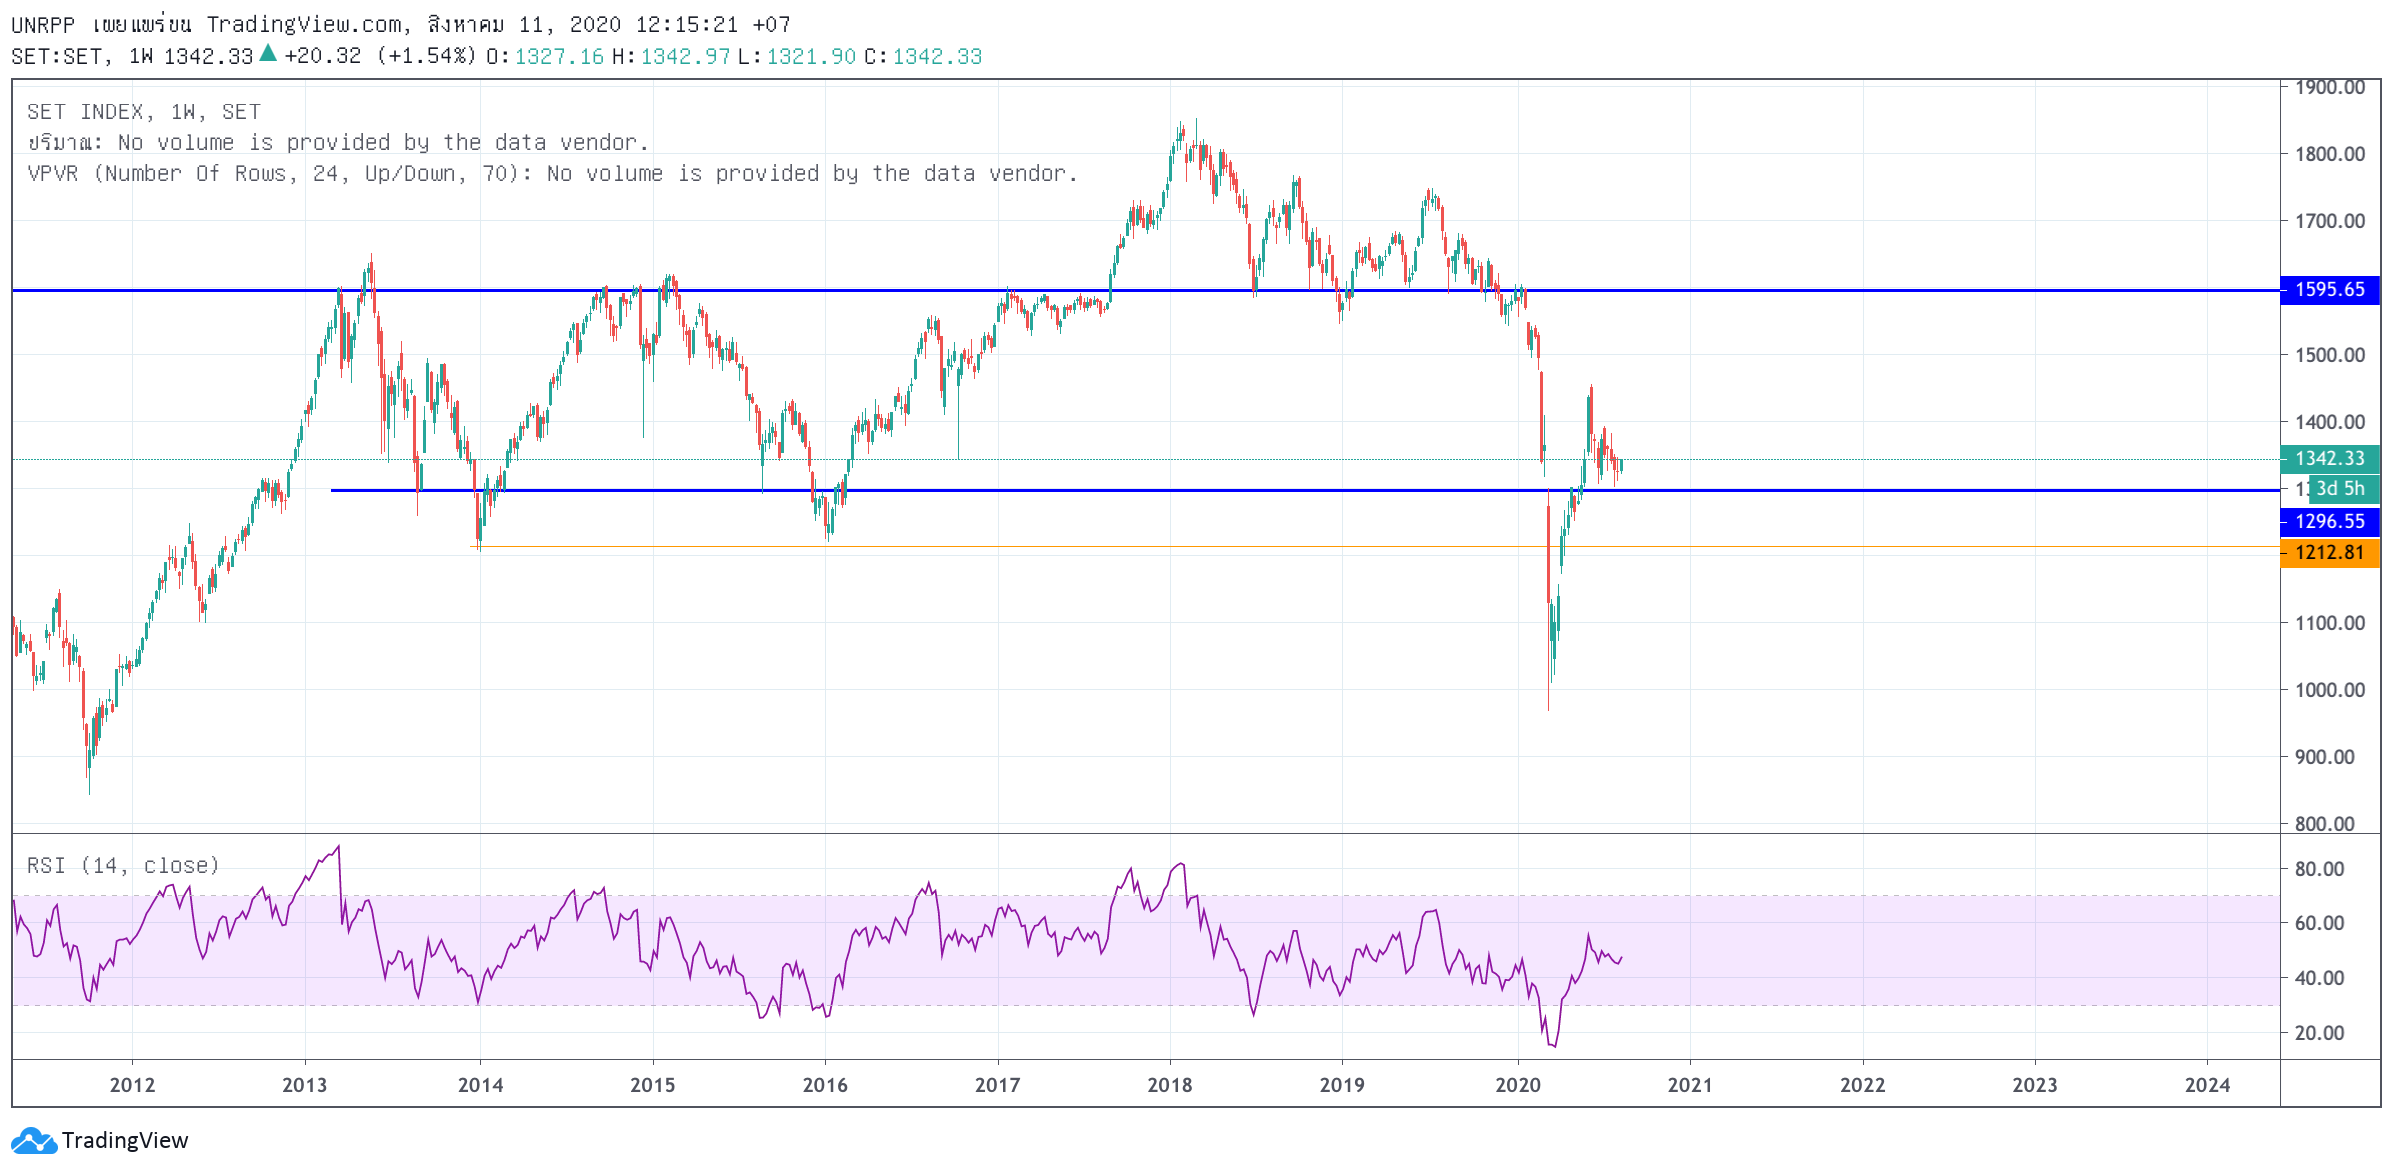Click the header O:1327.16 open value
Image resolution: width=2393 pixels, height=1173 pixels.
pyautogui.click(x=545, y=57)
